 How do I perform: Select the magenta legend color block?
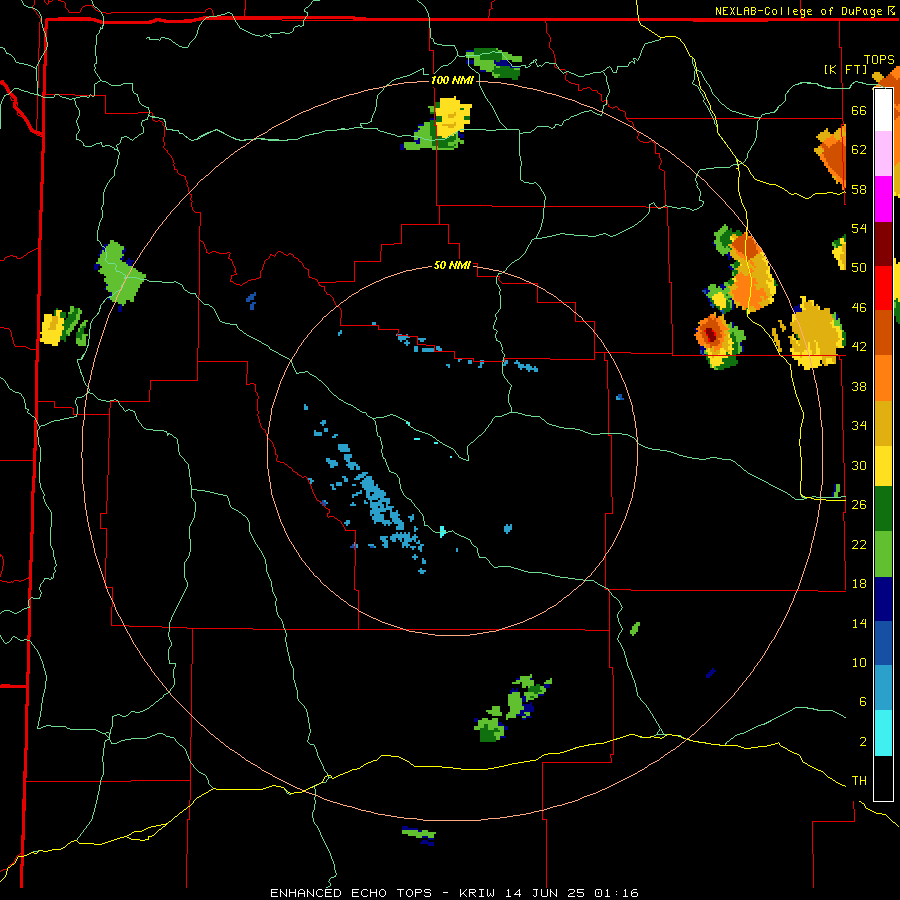[883, 199]
